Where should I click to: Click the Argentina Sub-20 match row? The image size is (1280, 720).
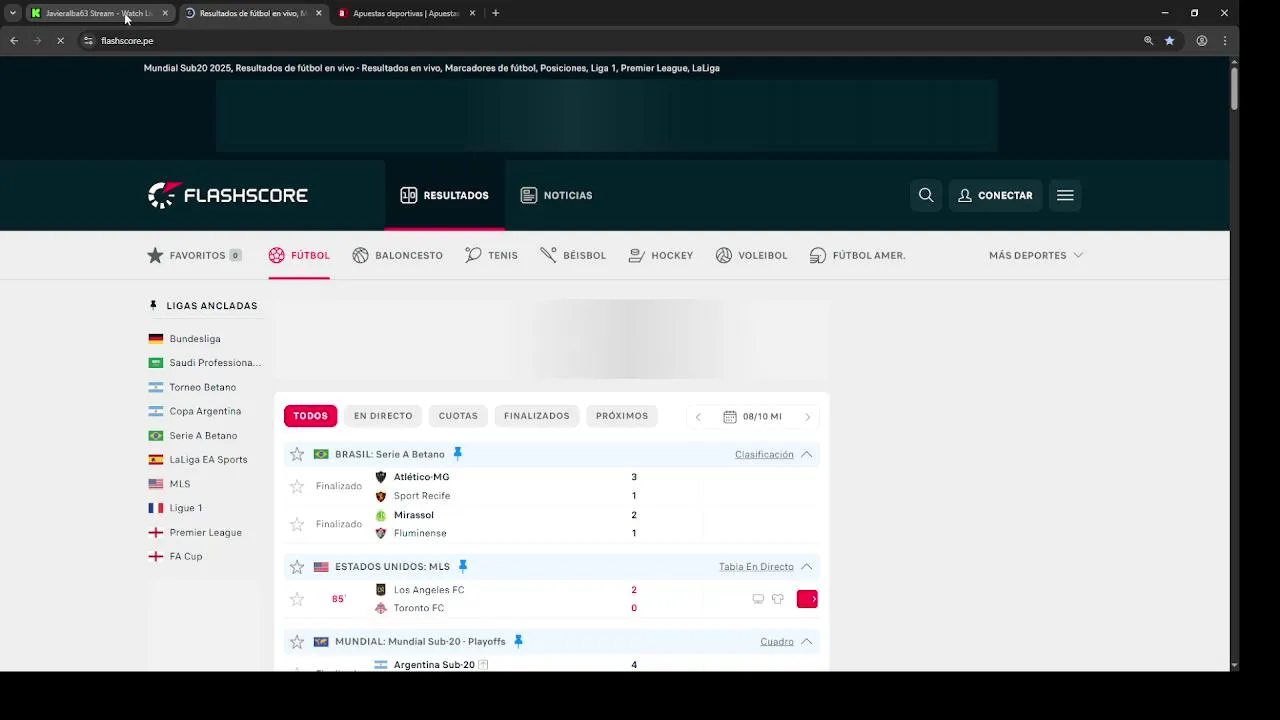pos(552,665)
